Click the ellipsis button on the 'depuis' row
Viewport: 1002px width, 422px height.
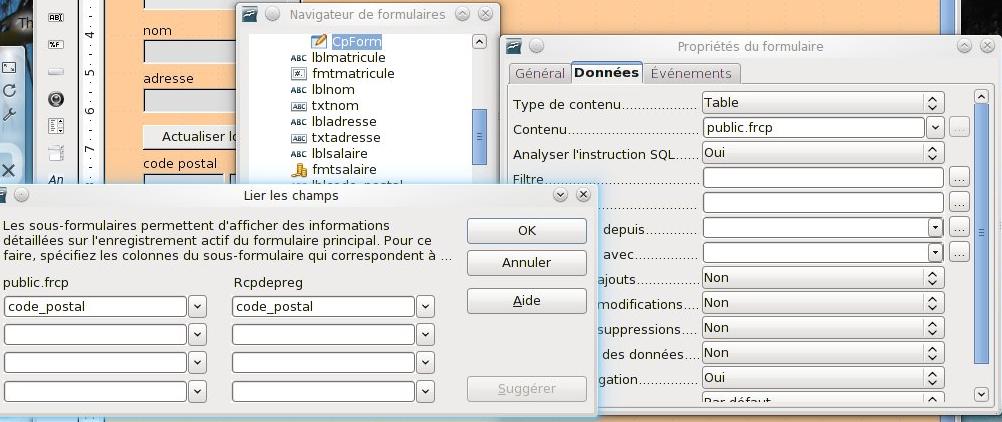959,227
